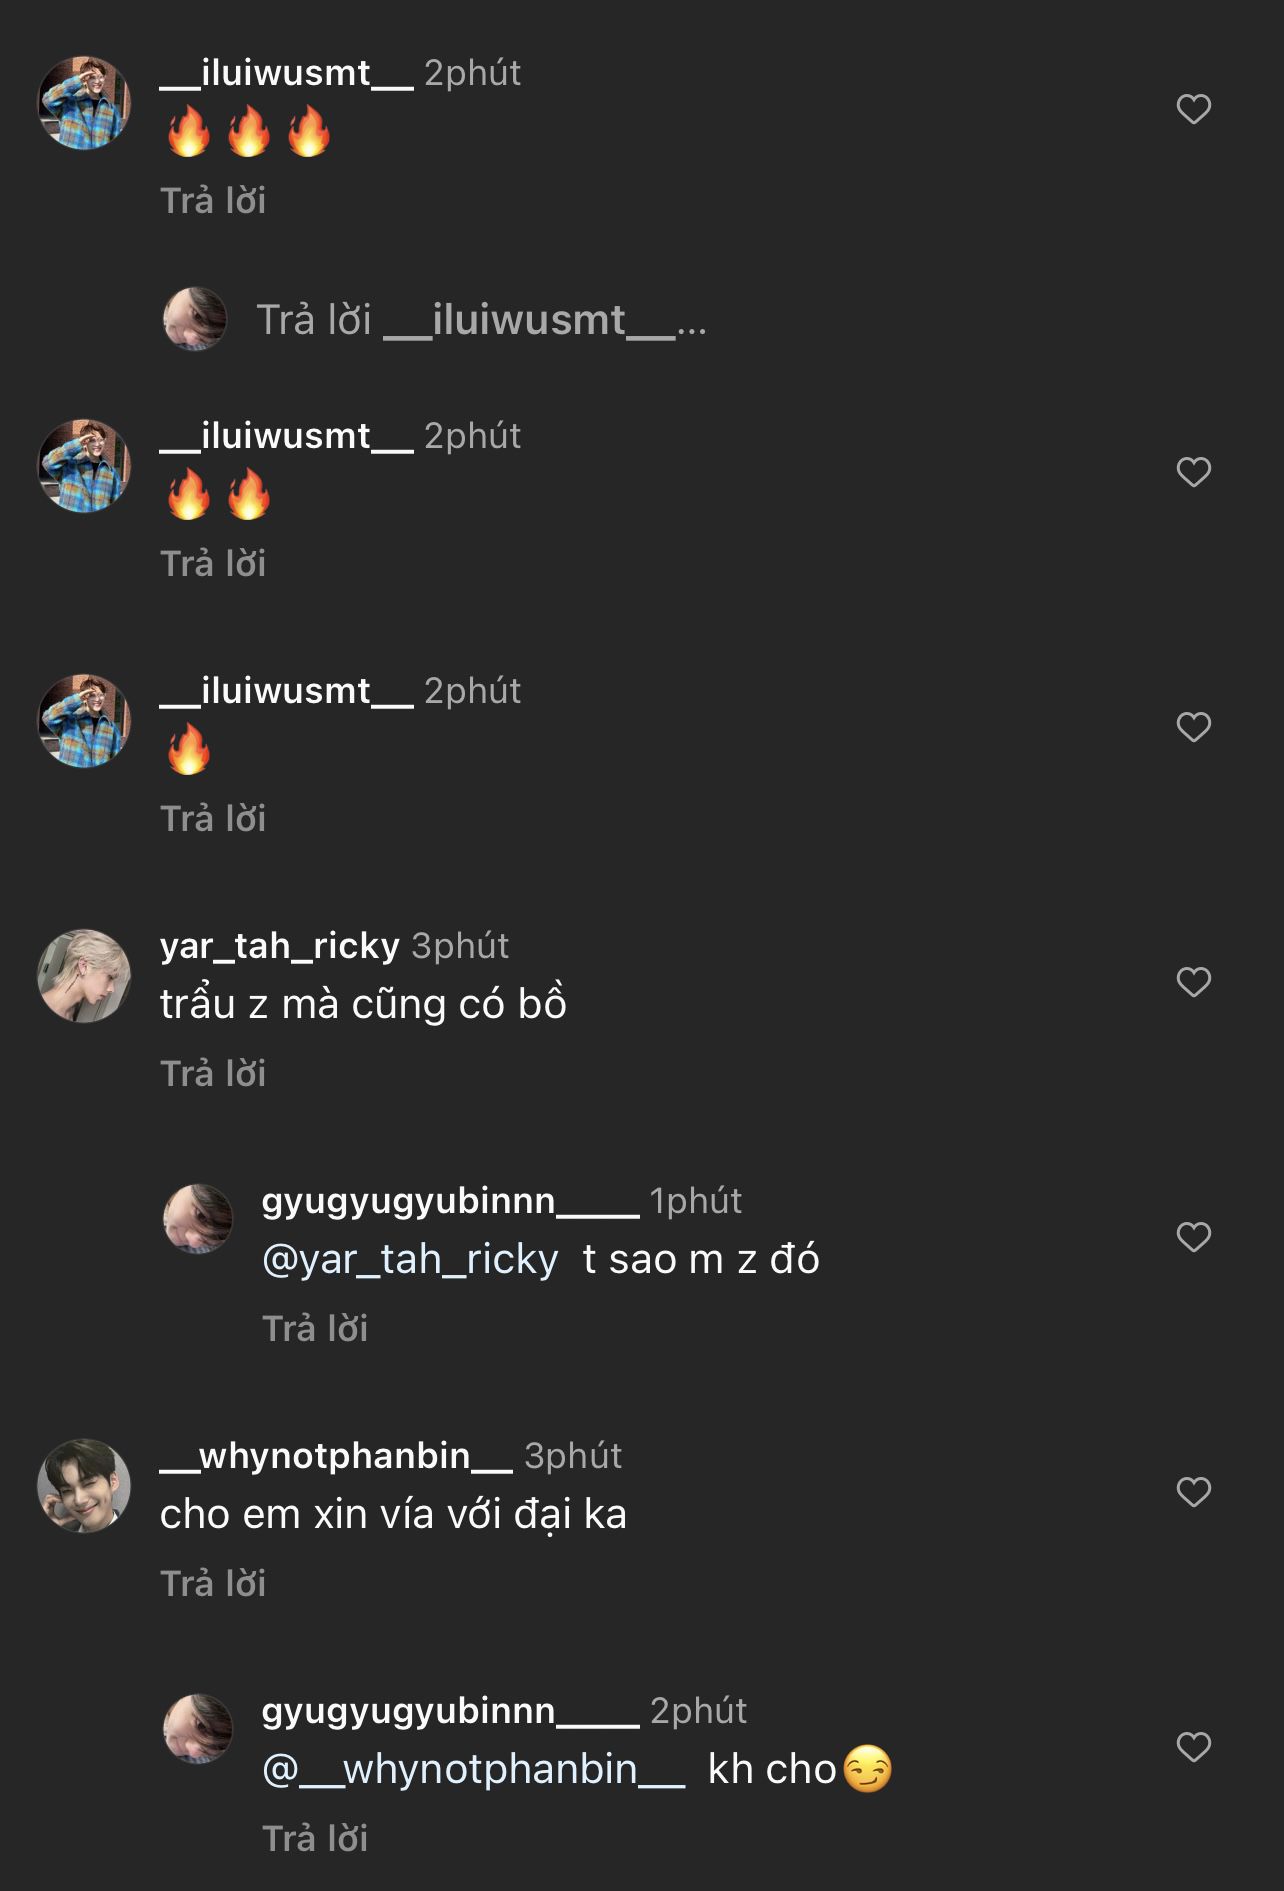Tap __whynotphanbin__'s avatar

pyautogui.click(x=84, y=1486)
